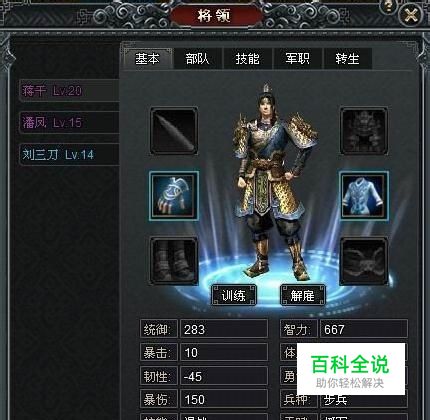Switch to the 基本 tab
This screenshot has height=420, width=430.
point(148,59)
